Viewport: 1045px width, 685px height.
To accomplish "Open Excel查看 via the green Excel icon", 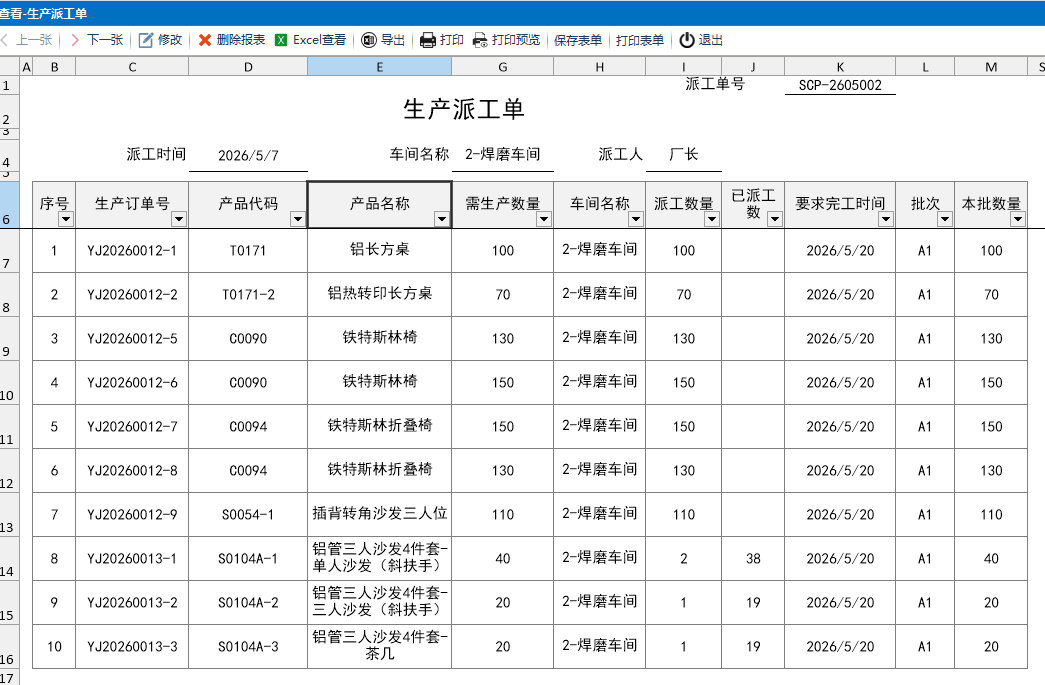I will (281, 40).
